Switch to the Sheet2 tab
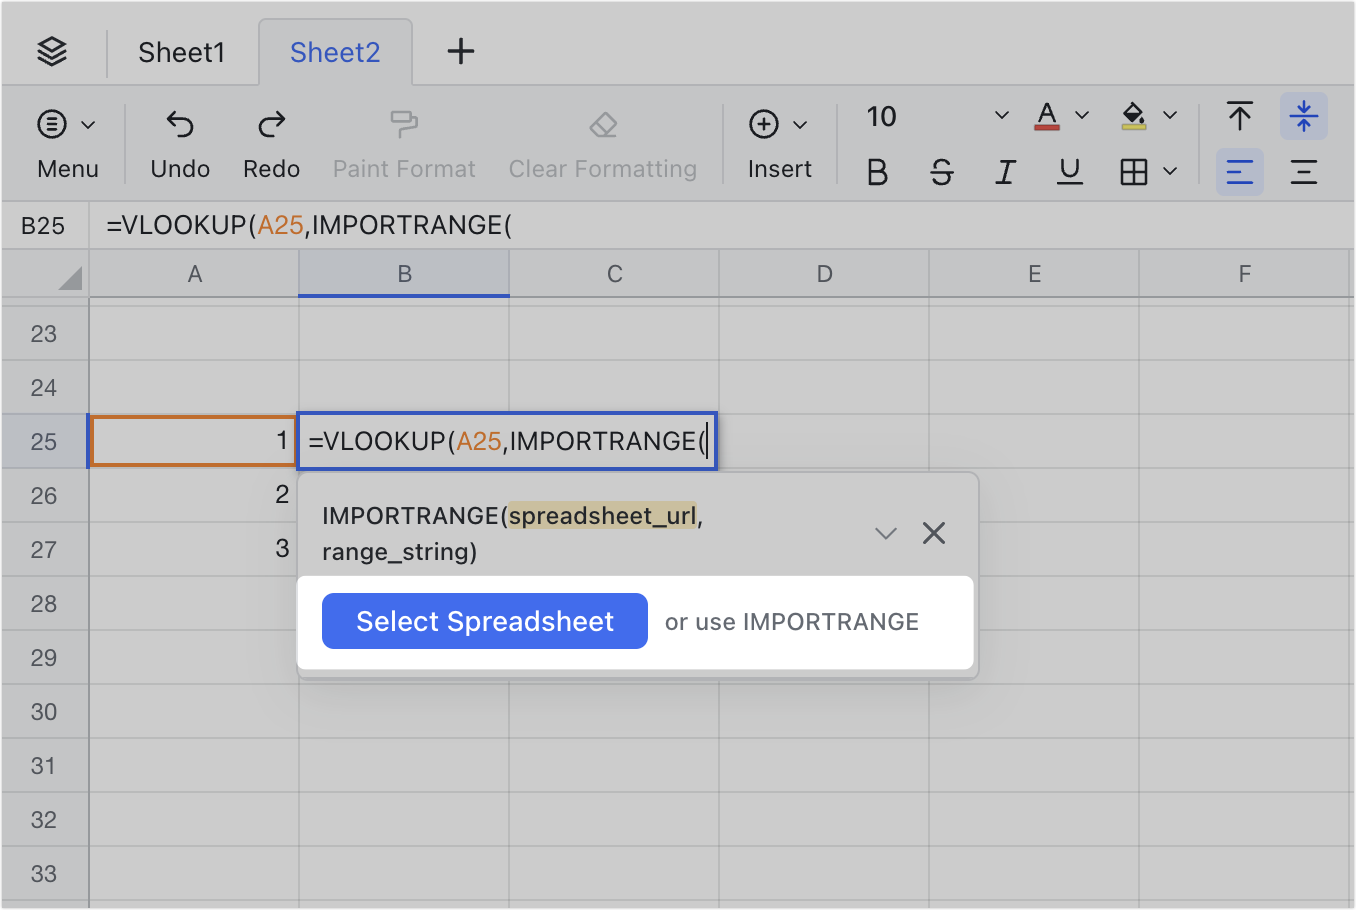Image resolution: width=1356 pixels, height=910 pixels. (335, 51)
